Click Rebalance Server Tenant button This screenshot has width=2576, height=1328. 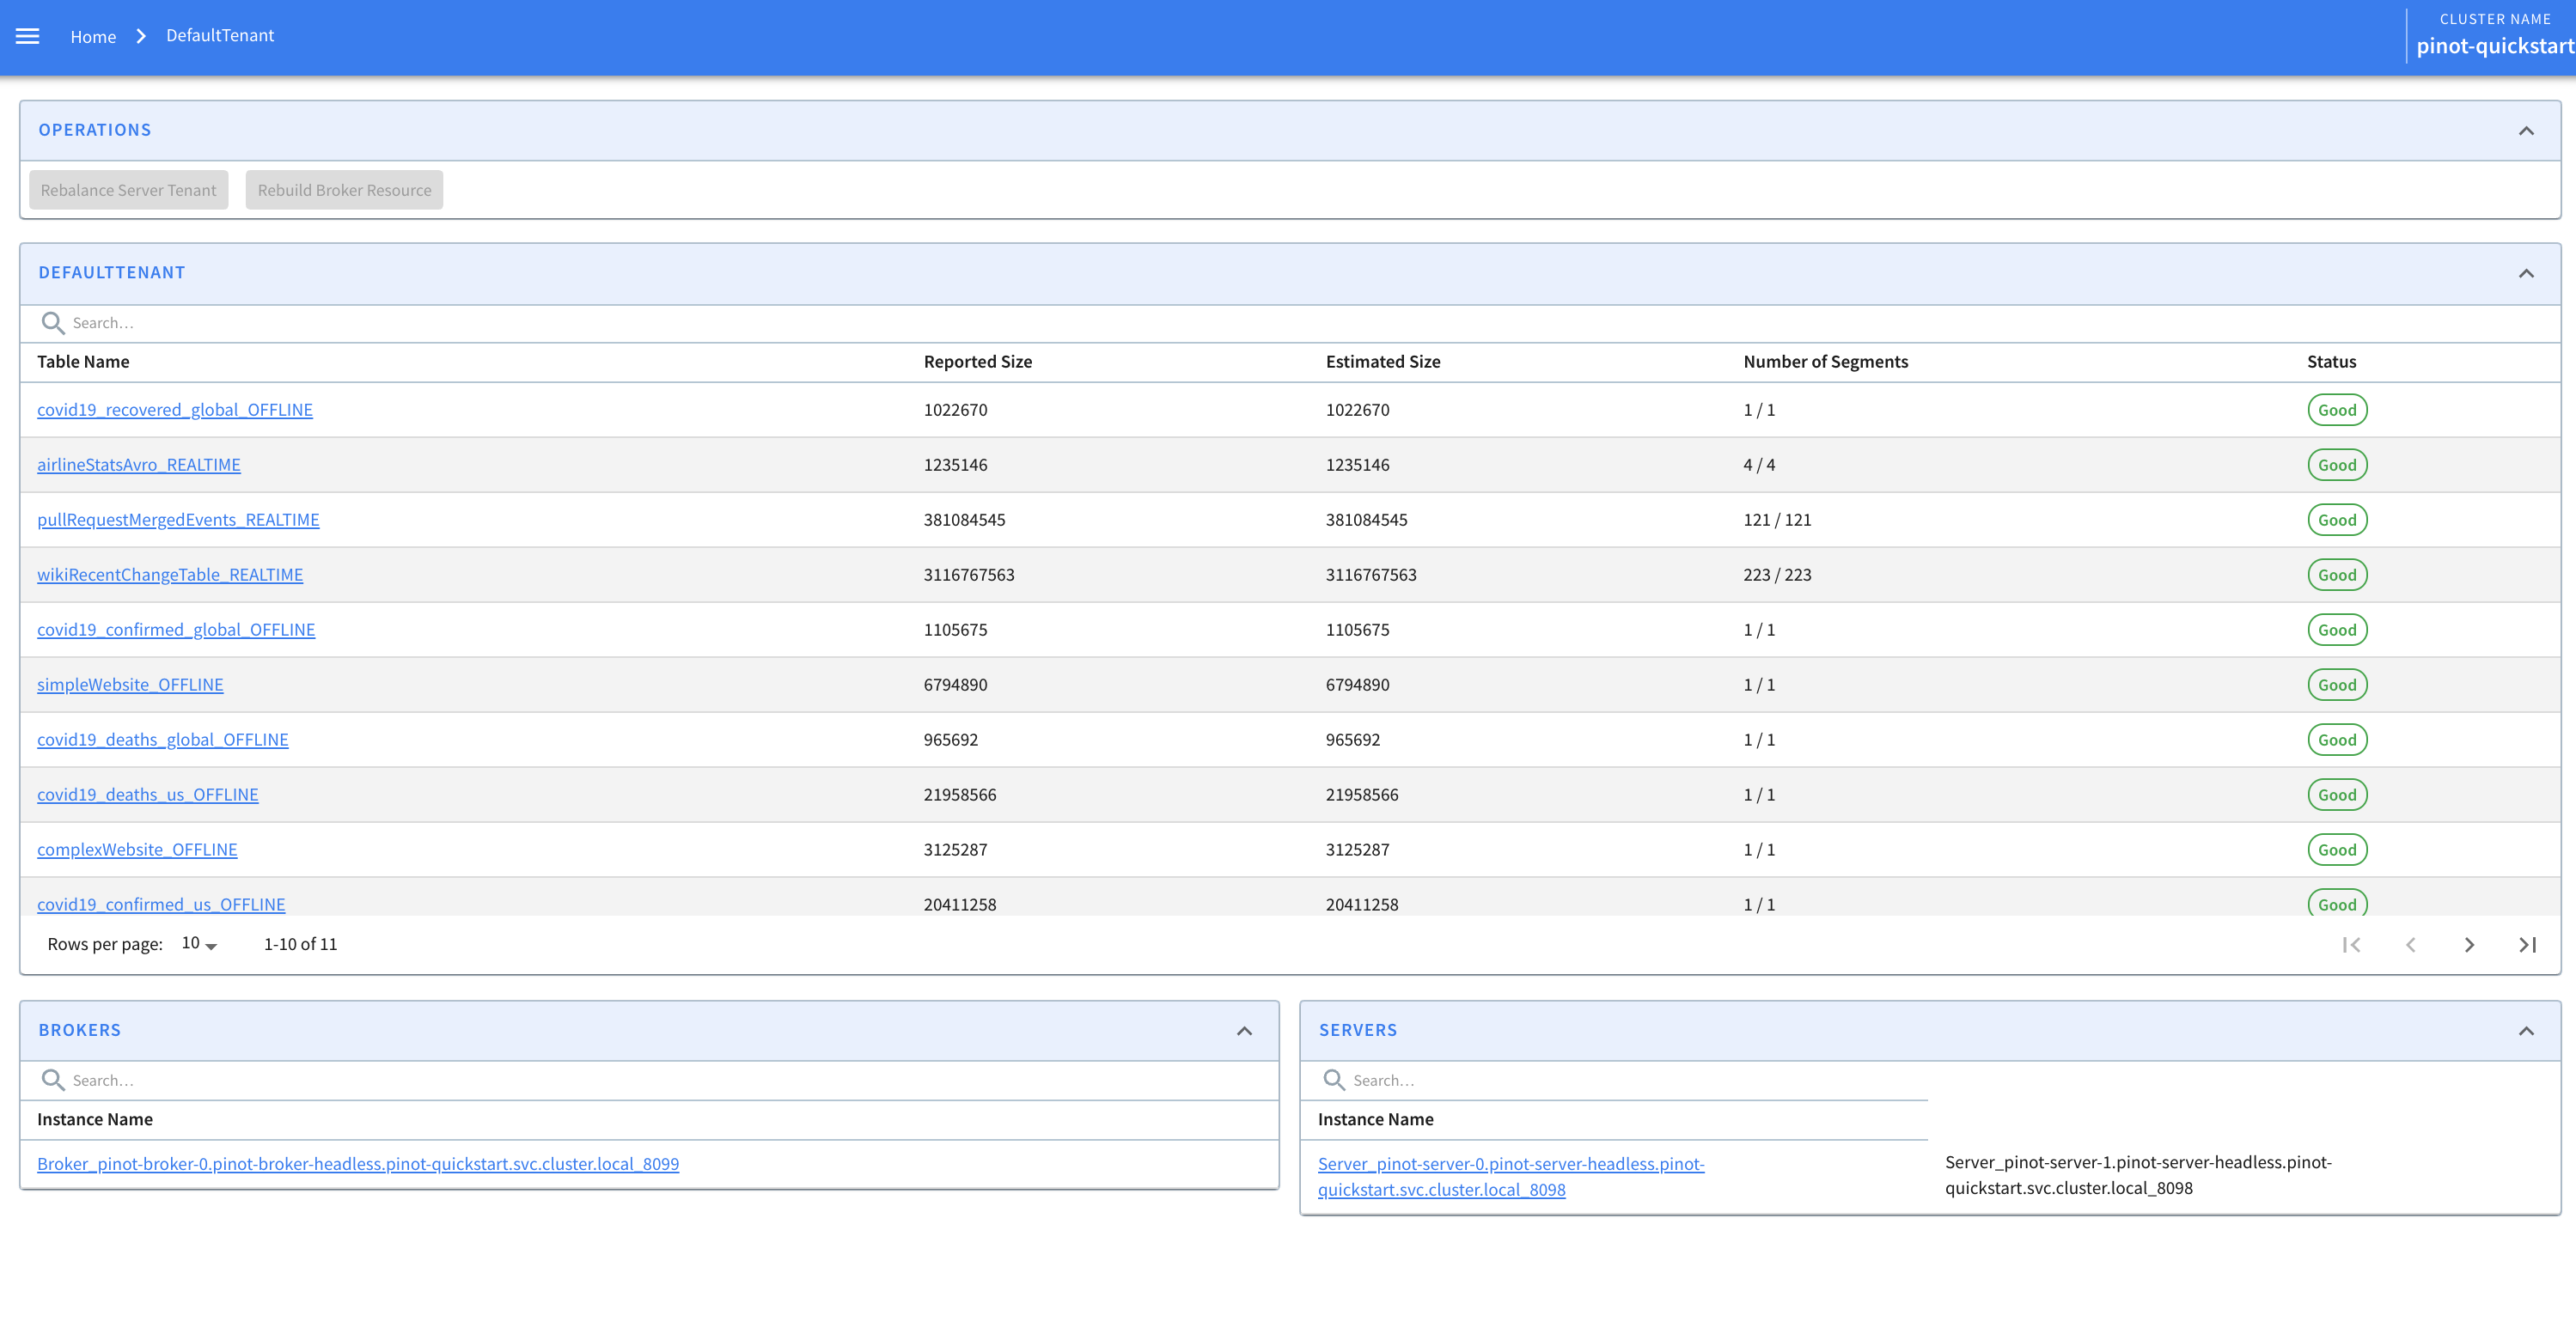[128, 190]
